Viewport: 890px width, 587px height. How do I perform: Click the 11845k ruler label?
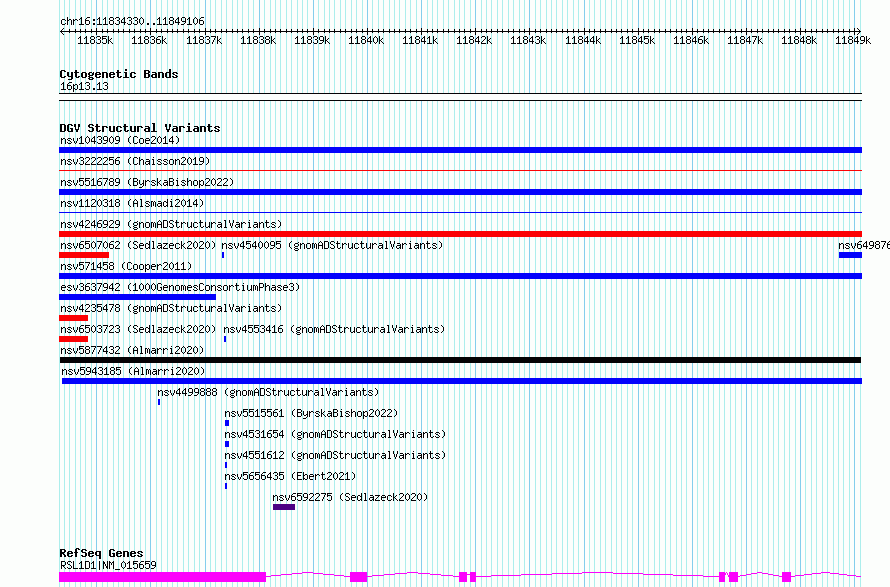point(637,40)
